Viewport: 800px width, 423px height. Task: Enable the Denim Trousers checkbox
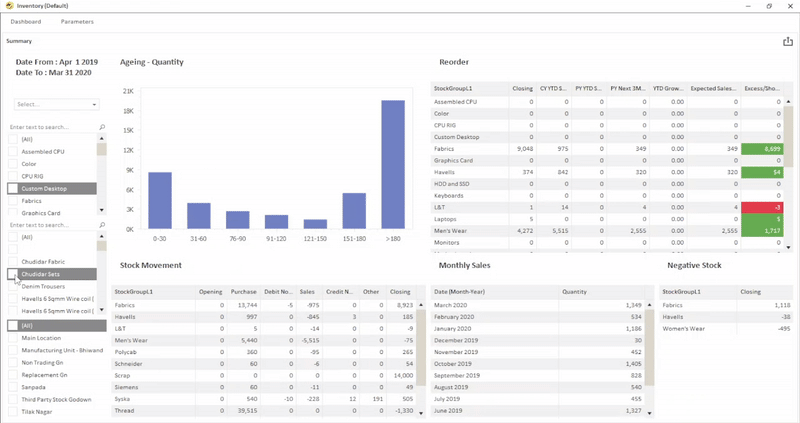13,286
